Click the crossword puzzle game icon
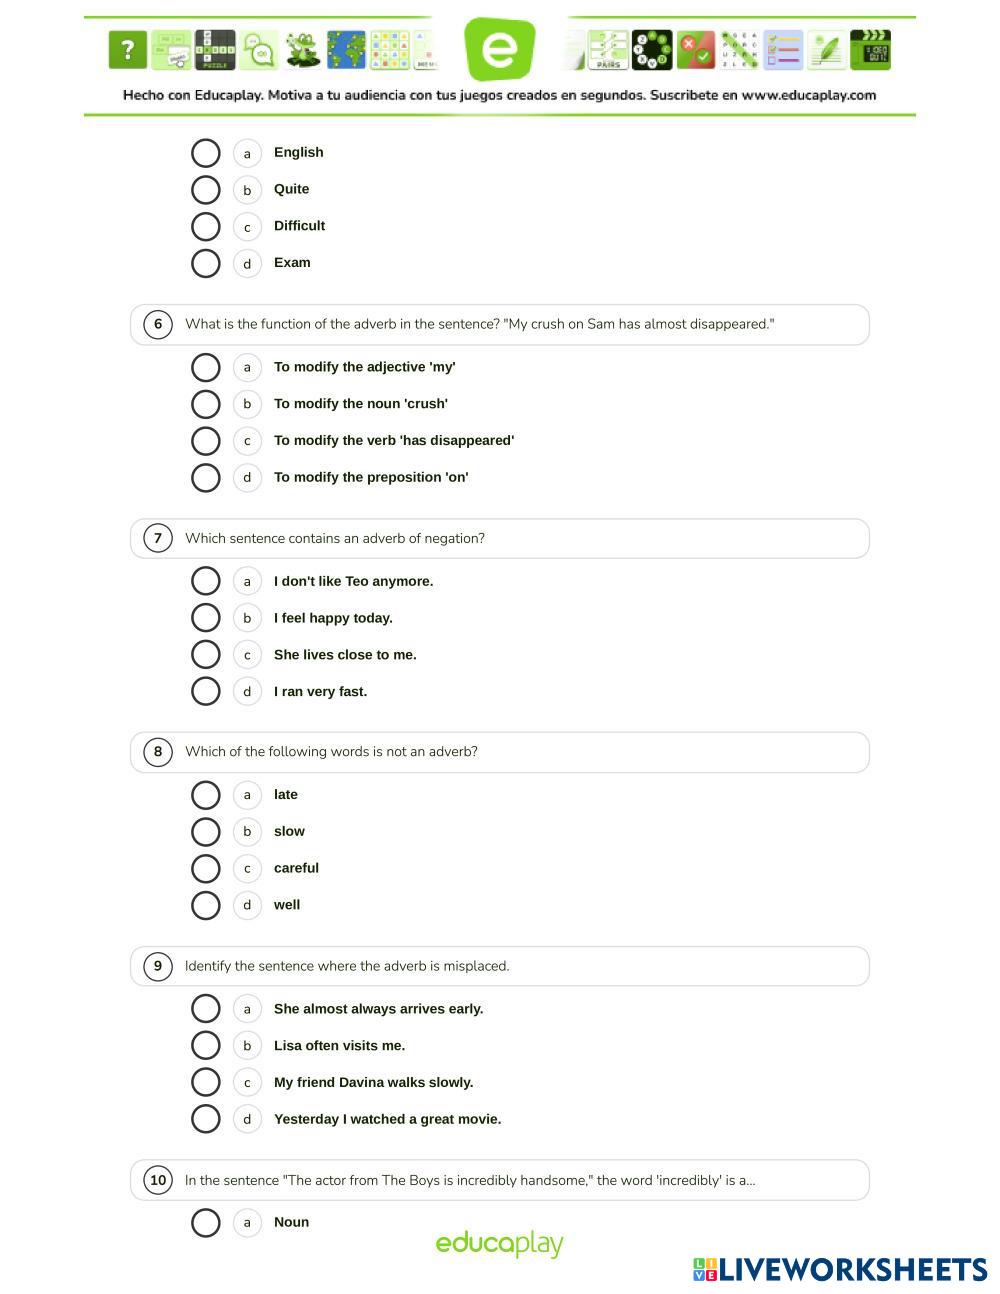Image resolution: width=1000 pixels, height=1294 pixels. (215, 50)
